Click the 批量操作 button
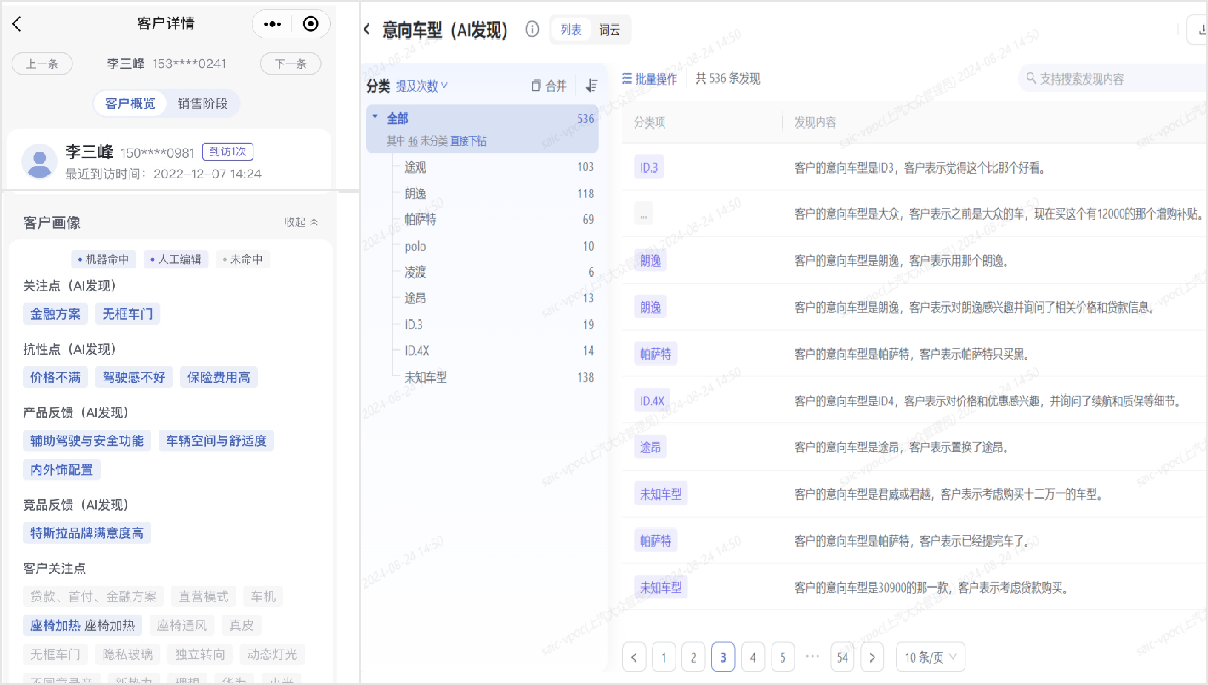Viewport: 1208px width, 685px height. click(649, 79)
